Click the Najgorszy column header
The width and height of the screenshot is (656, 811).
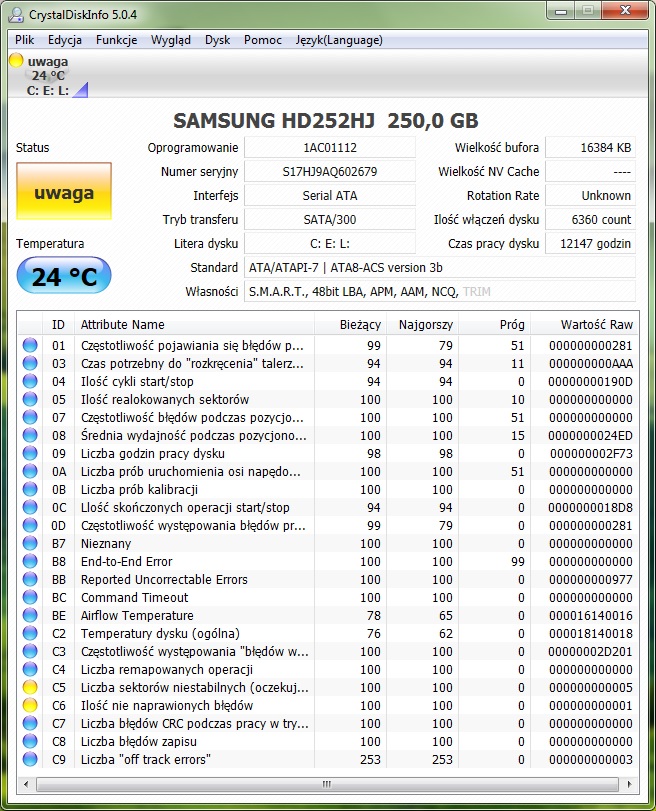(422, 324)
